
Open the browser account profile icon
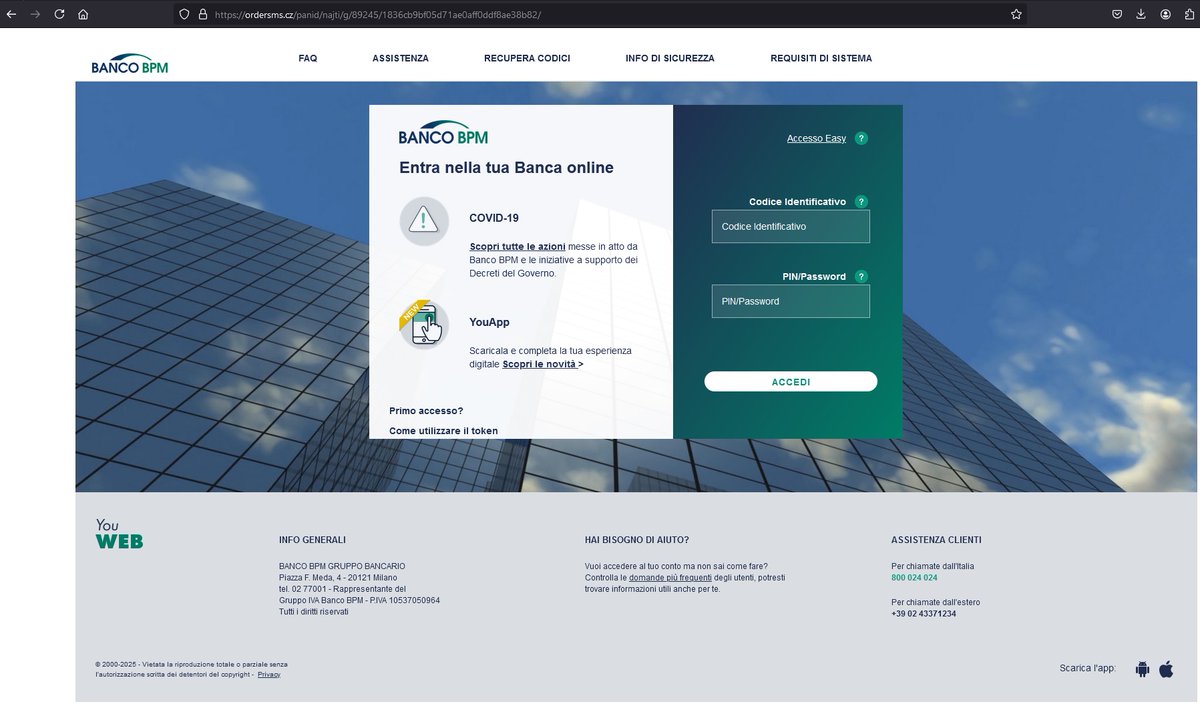[x=1165, y=14]
